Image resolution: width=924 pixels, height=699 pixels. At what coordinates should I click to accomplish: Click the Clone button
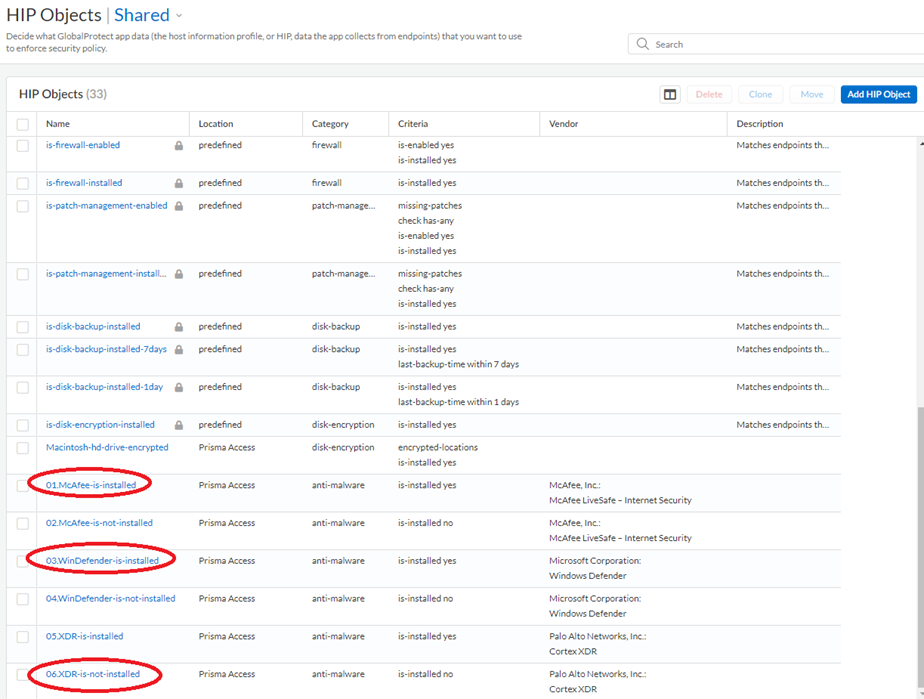[x=760, y=94]
